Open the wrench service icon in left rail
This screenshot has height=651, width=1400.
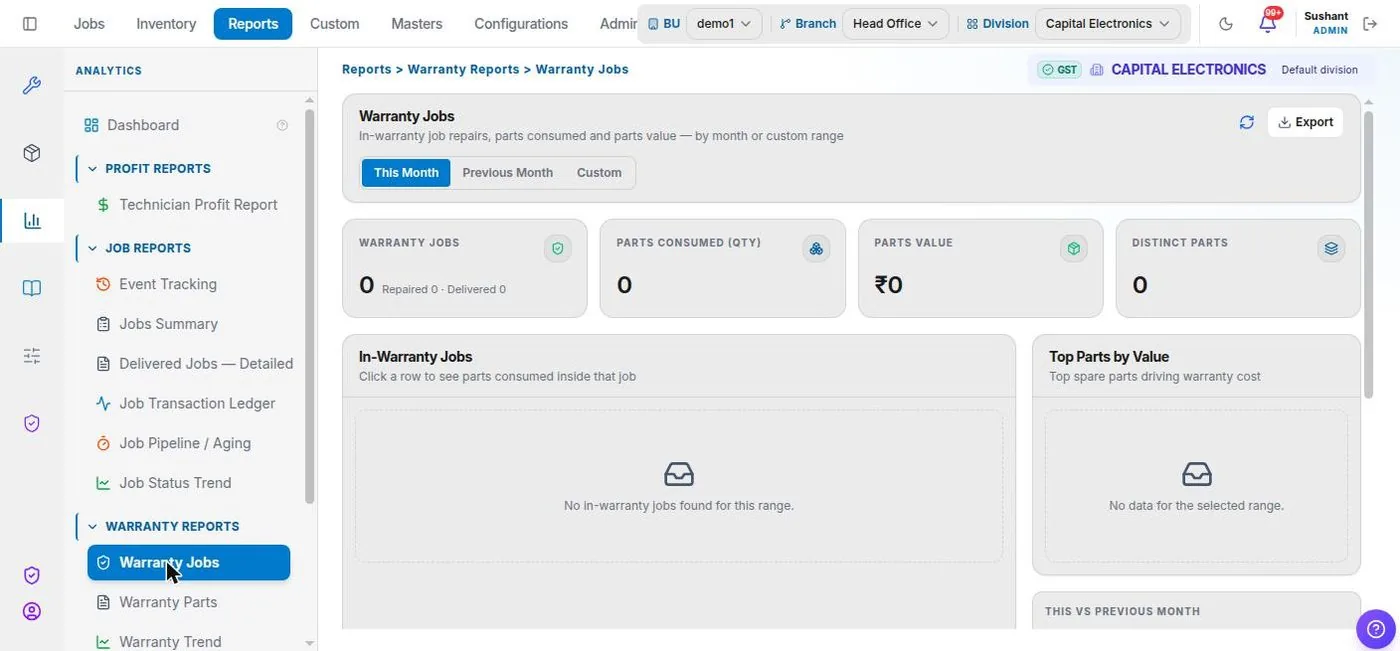(x=32, y=85)
